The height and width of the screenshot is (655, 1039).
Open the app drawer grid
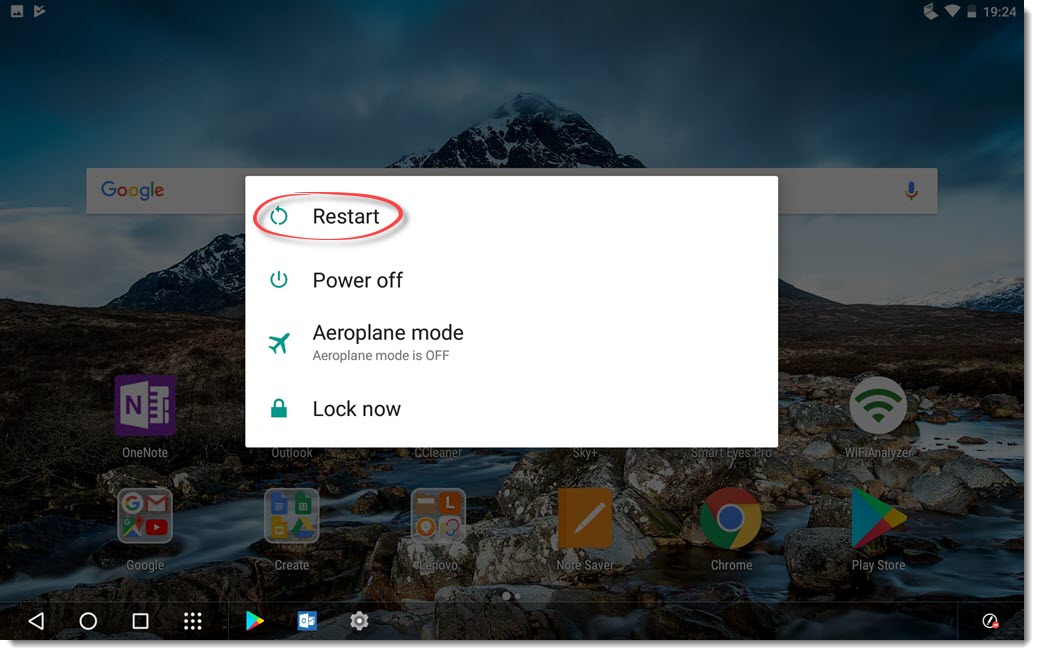pyautogui.click(x=193, y=621)
